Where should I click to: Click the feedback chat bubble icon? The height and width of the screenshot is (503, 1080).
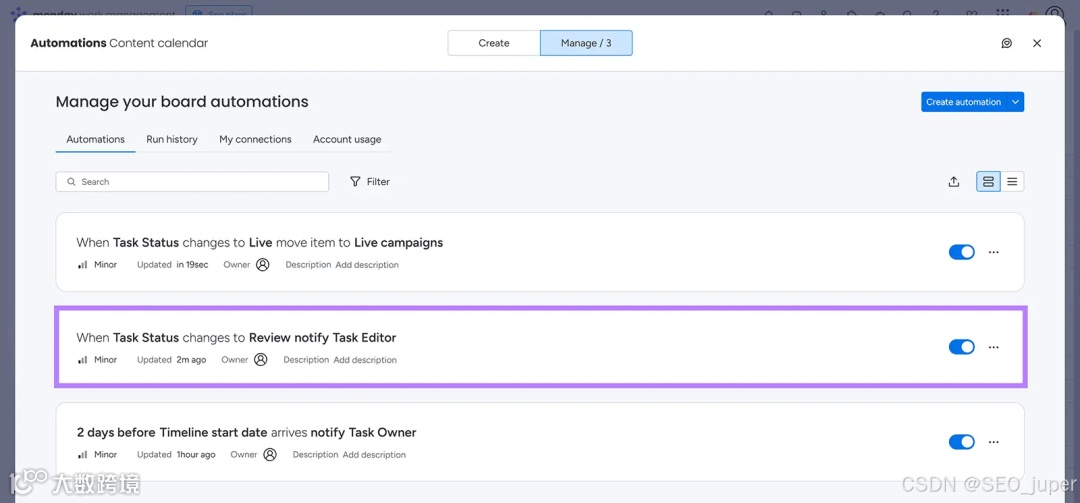pos(1007,43)
